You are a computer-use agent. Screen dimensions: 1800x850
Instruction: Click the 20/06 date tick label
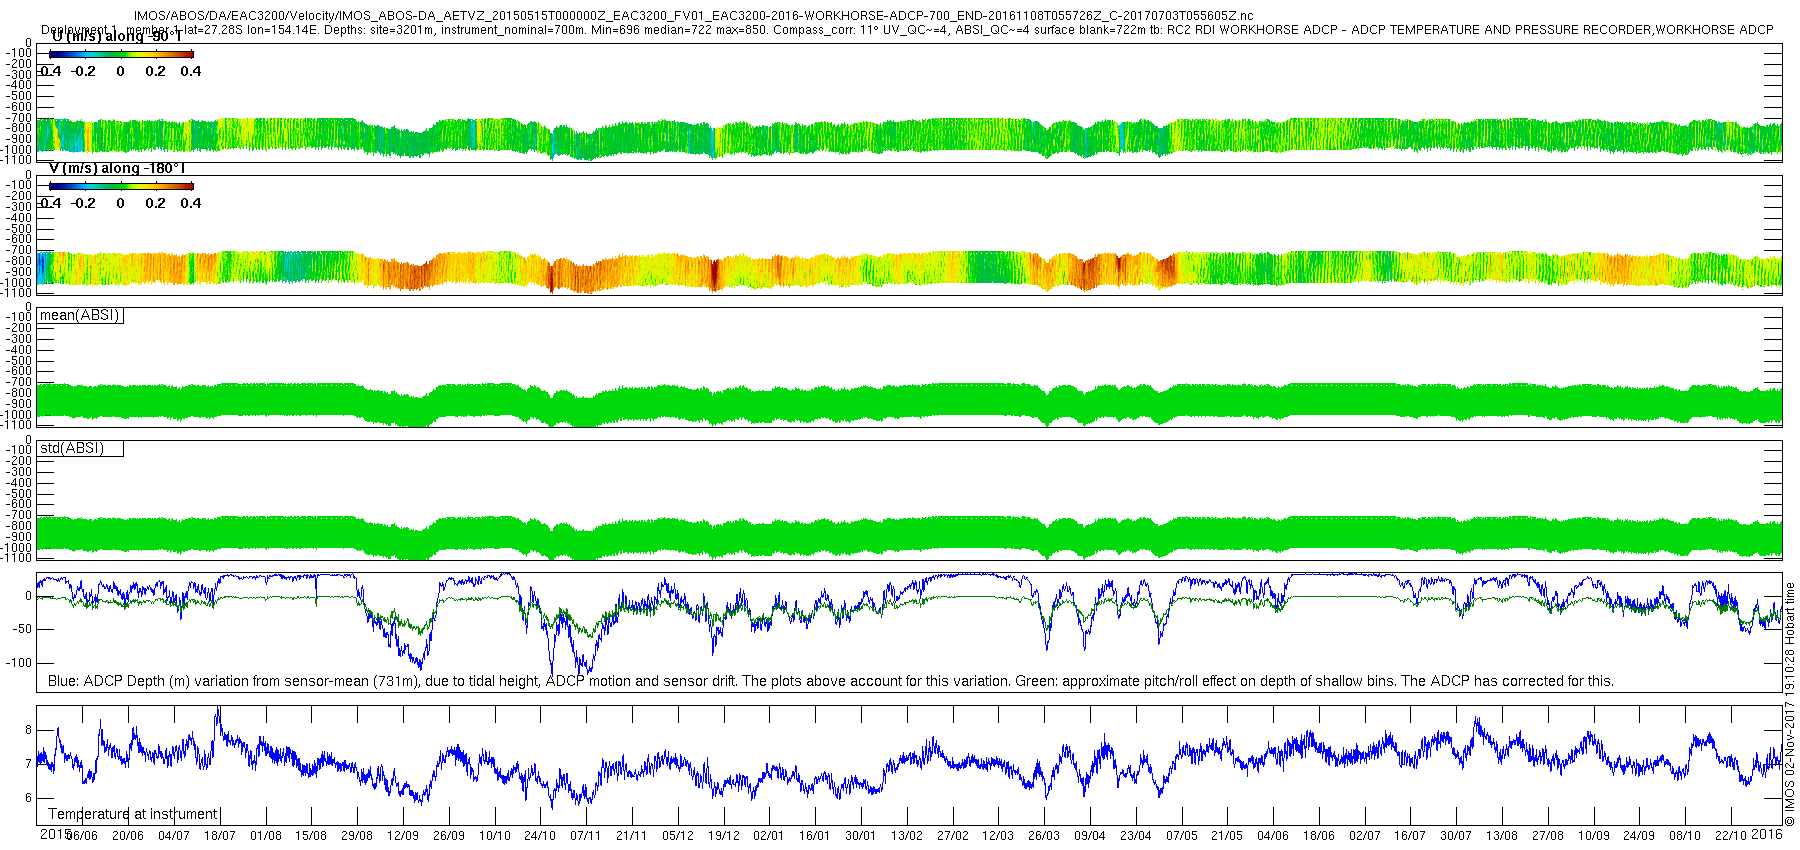point(128,836)
